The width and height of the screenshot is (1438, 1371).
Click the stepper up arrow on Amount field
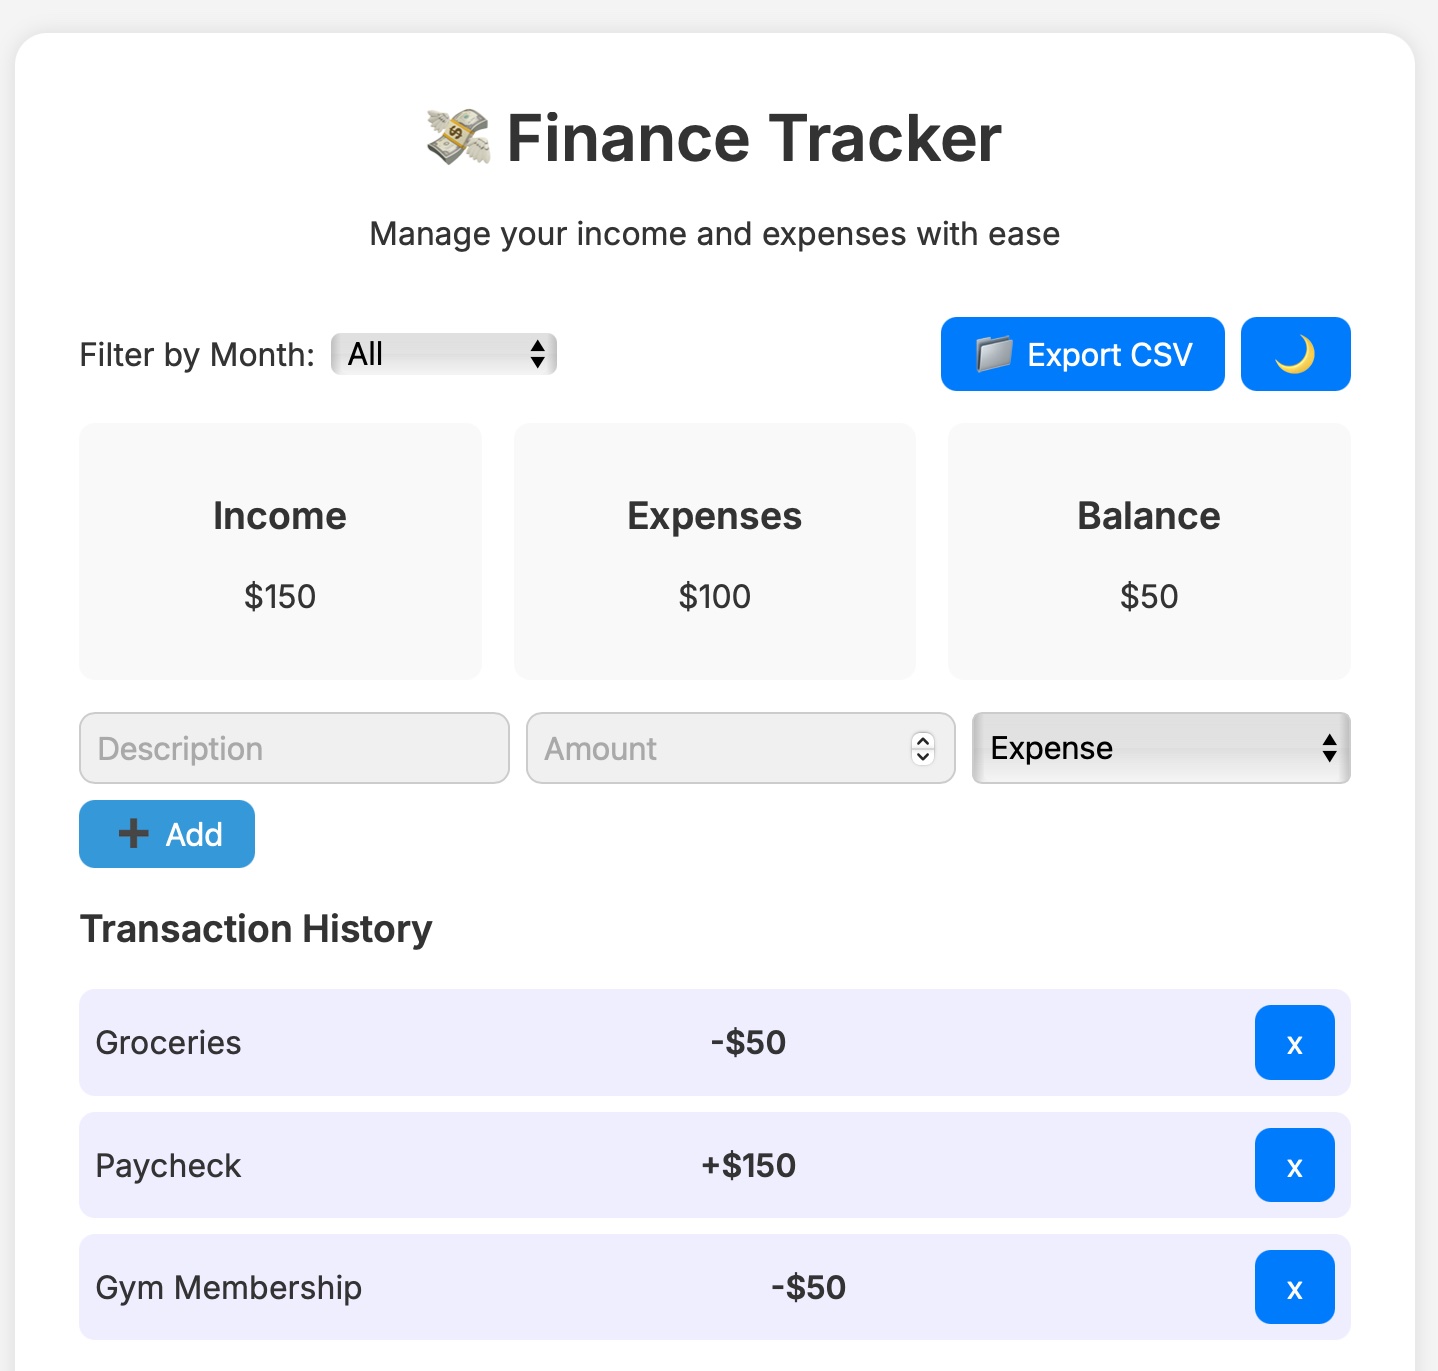point(922,740)
